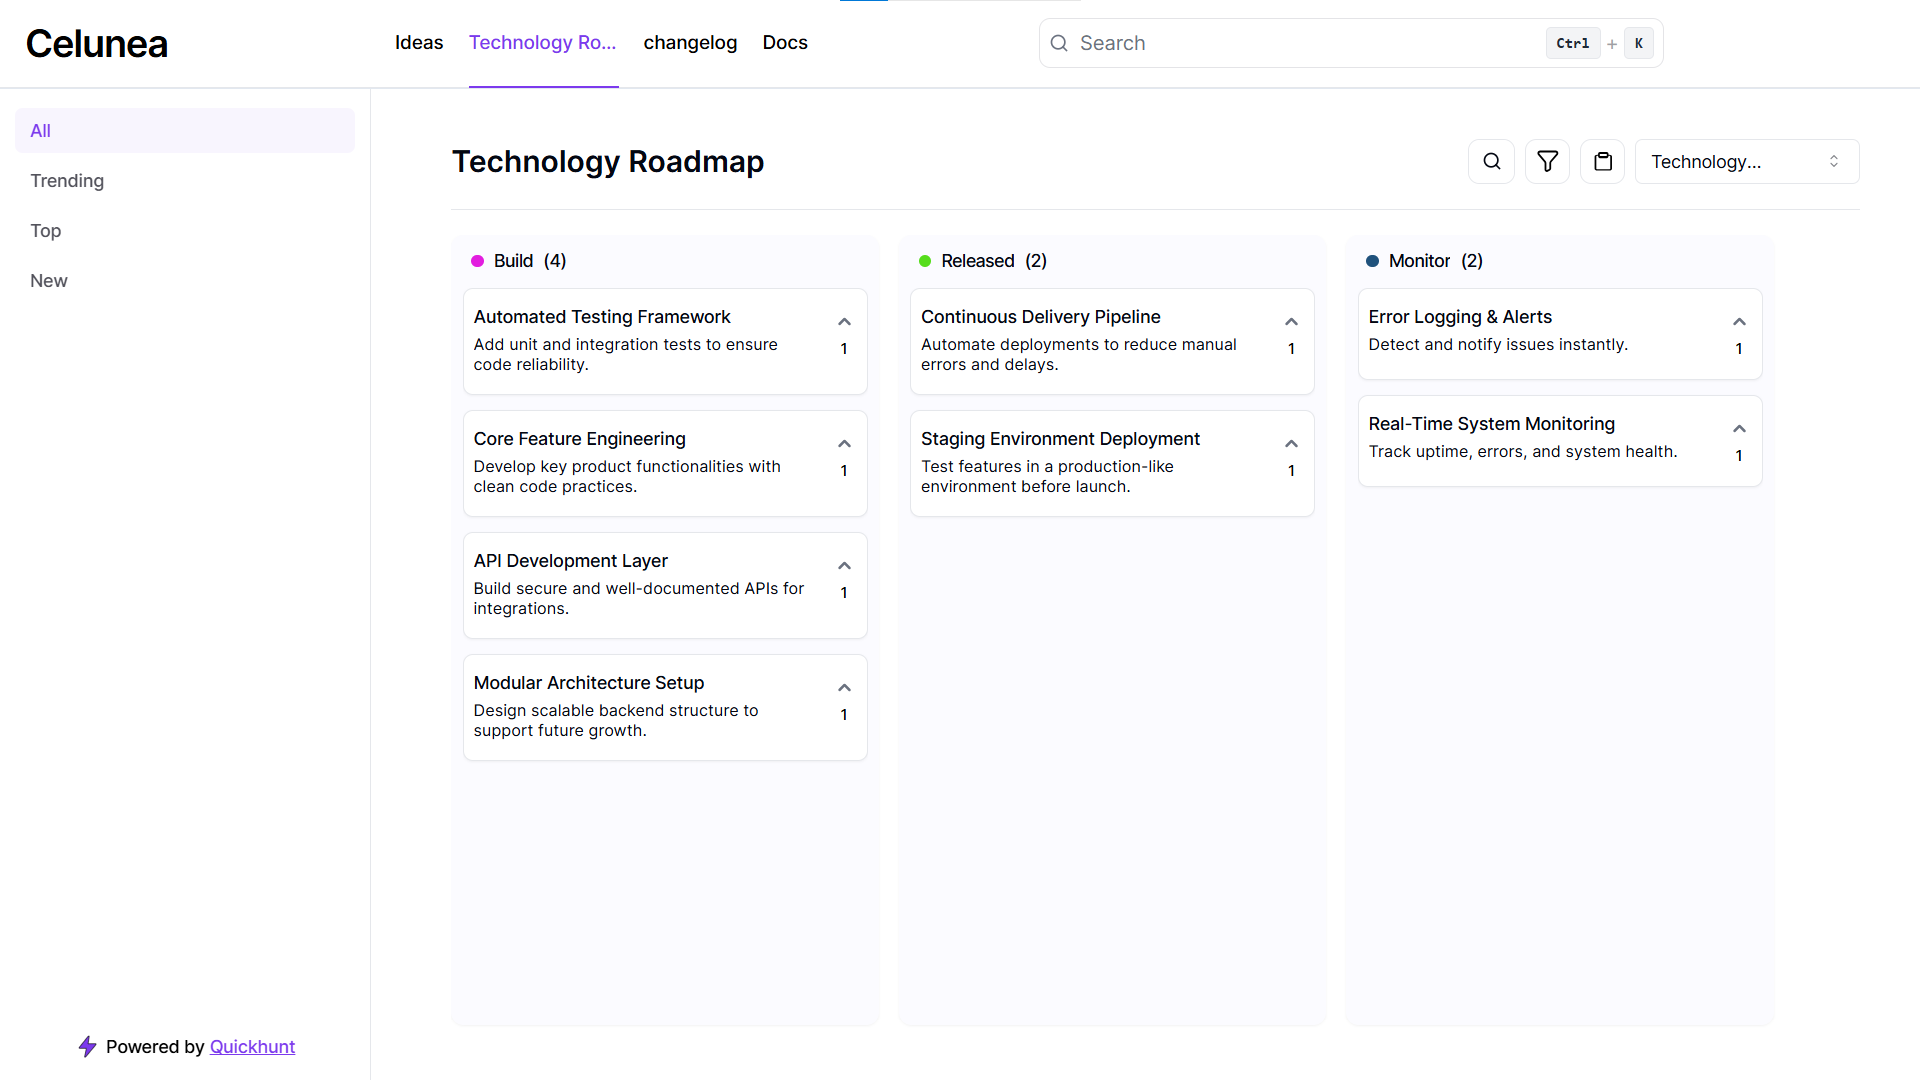Click 'Detect and notify issues instantly.' description
This screenshot has height=1080, width=1920.
[x=1498, y=345]
